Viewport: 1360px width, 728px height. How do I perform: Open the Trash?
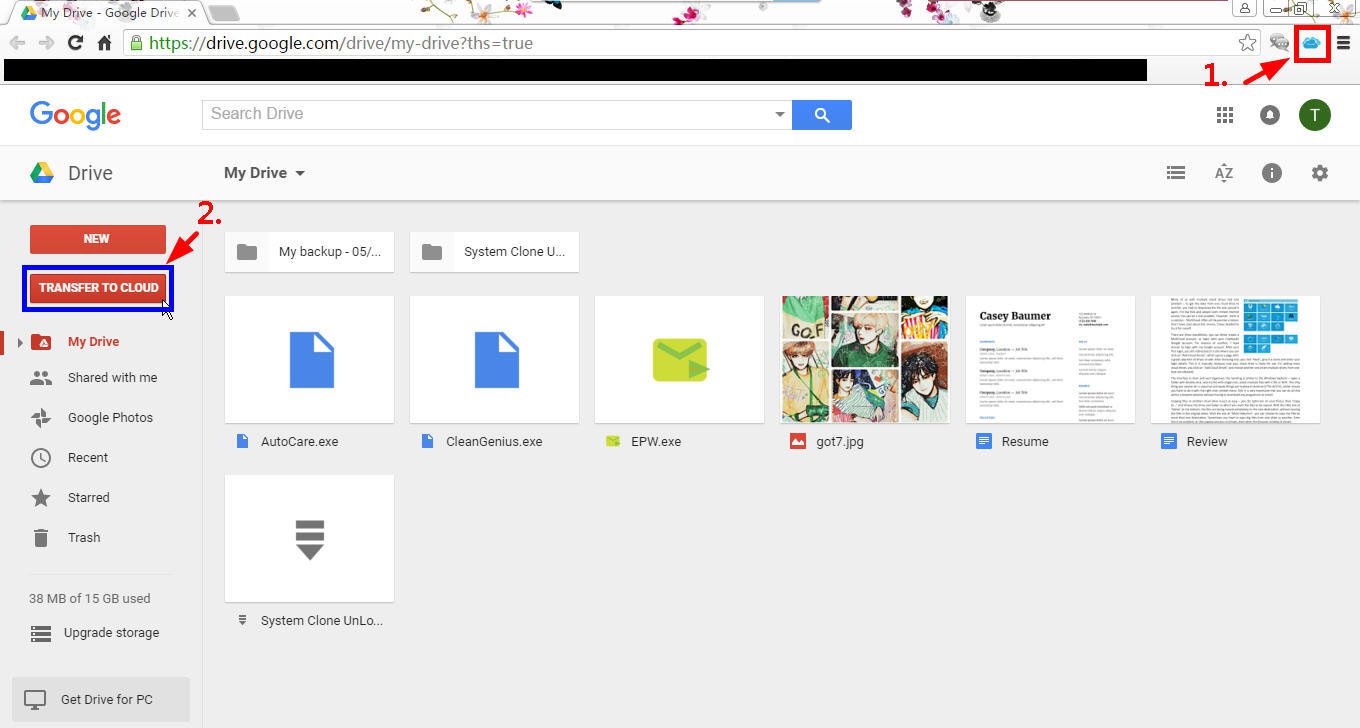click(84, 538)
